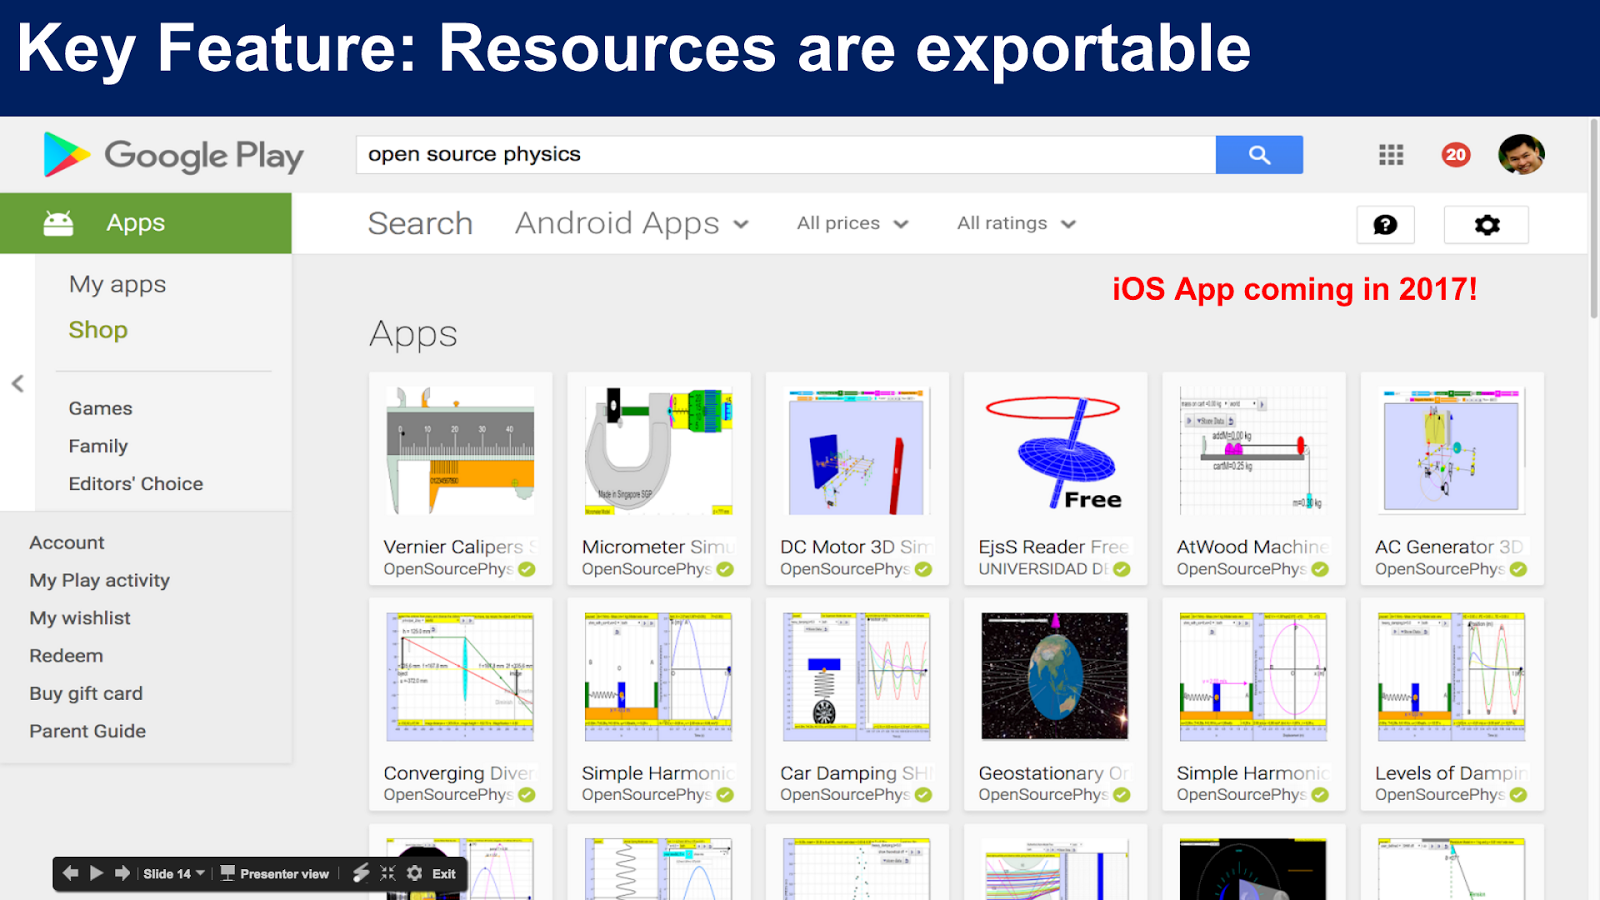Activate the laser pointer in slideshow toolbar
The width and height of the screenshot is (1600, 900).
[361, 873]
